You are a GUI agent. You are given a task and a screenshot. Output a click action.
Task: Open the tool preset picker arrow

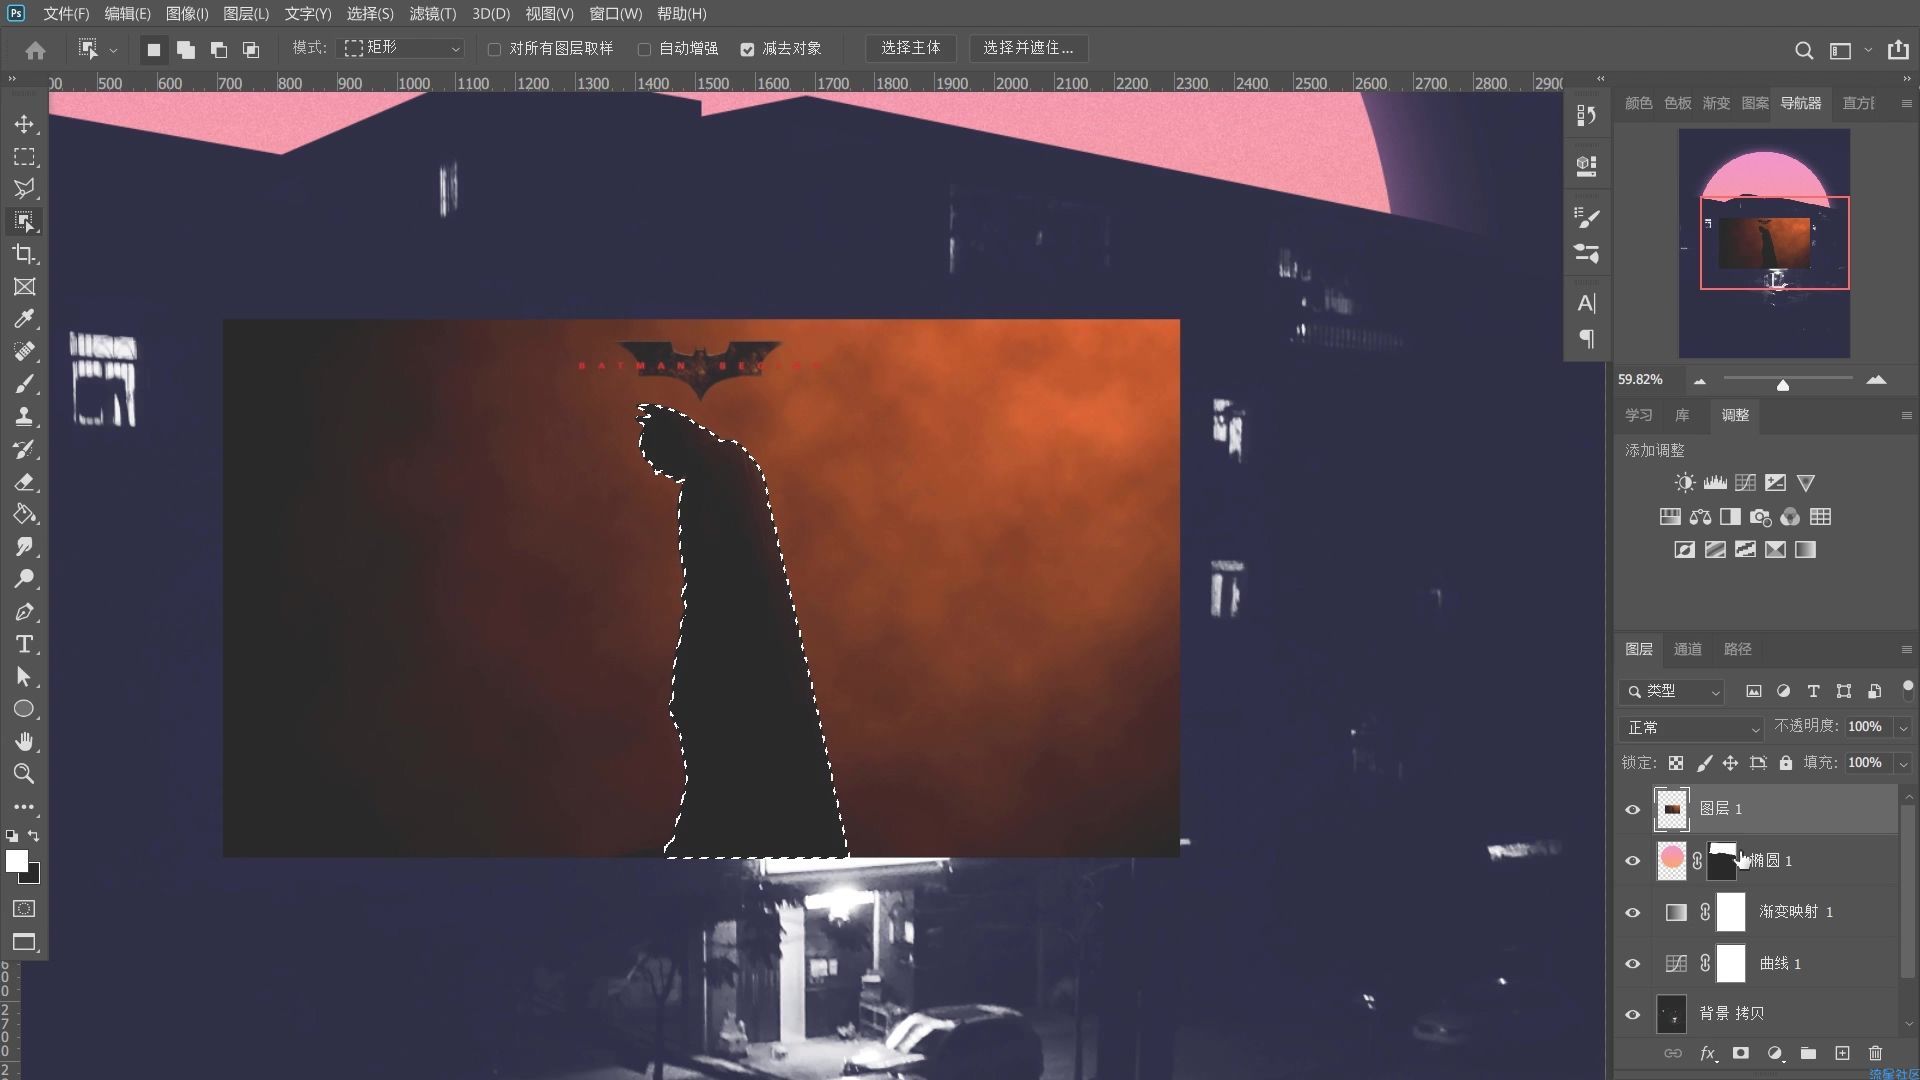coord(113,49)
